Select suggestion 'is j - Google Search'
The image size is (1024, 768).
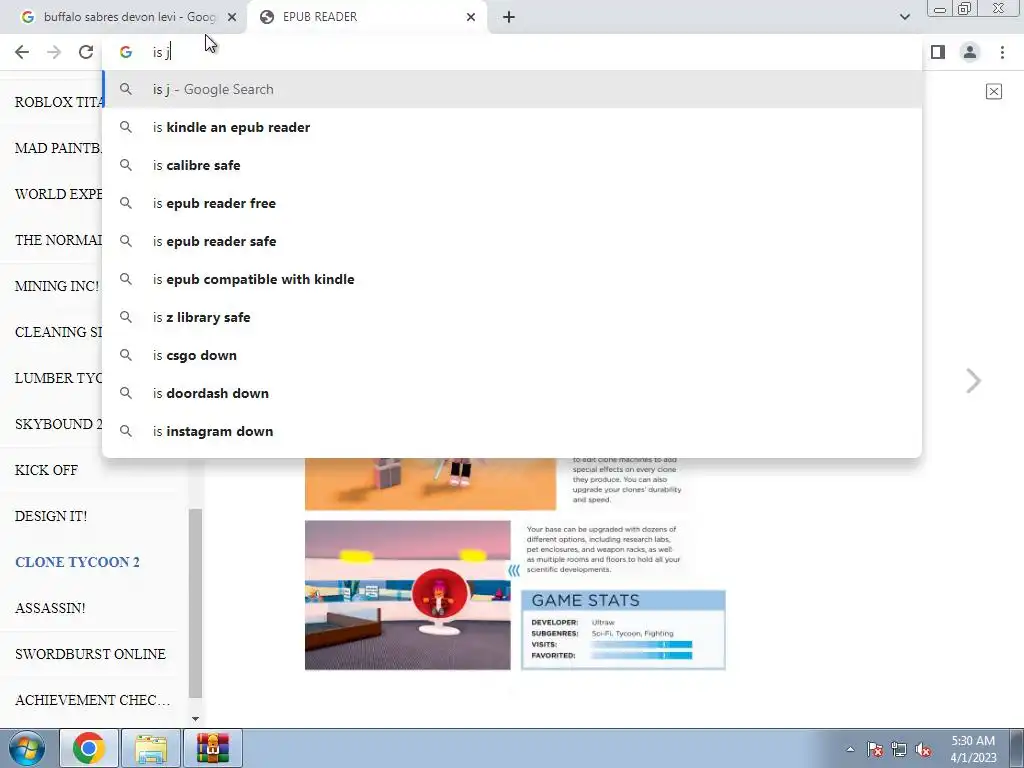pyautogui.click(x=512, y=89)
